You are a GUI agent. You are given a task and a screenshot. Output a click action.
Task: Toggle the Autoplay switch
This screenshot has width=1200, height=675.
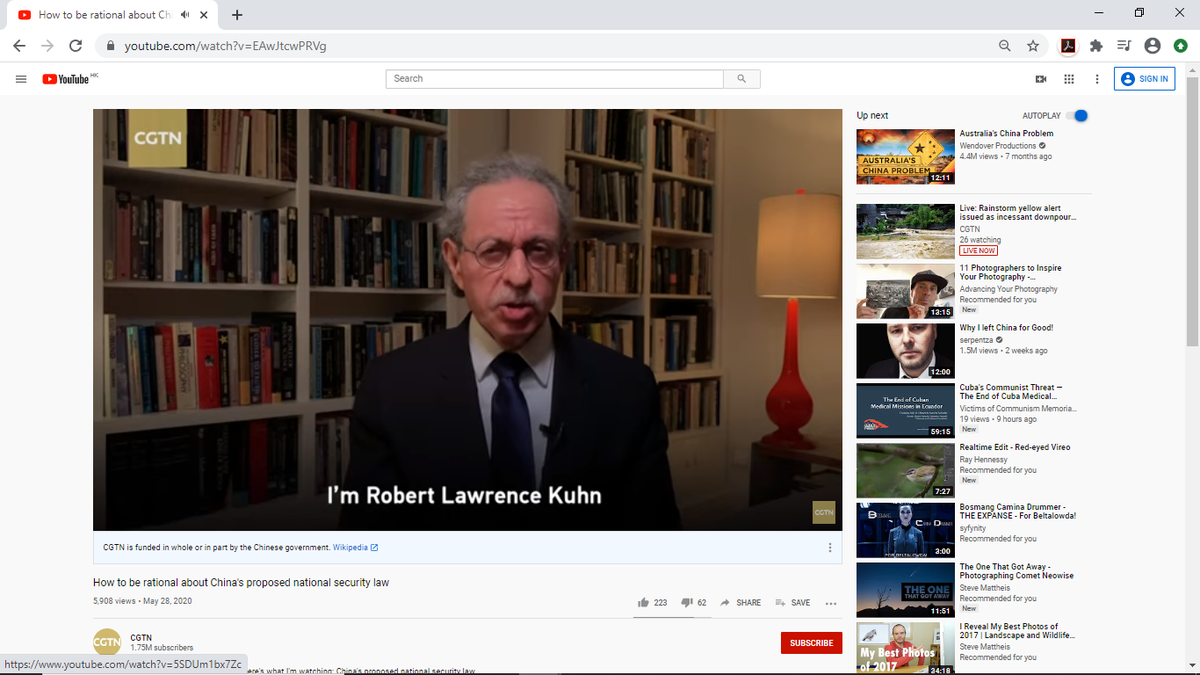[x=1077, y=116]
